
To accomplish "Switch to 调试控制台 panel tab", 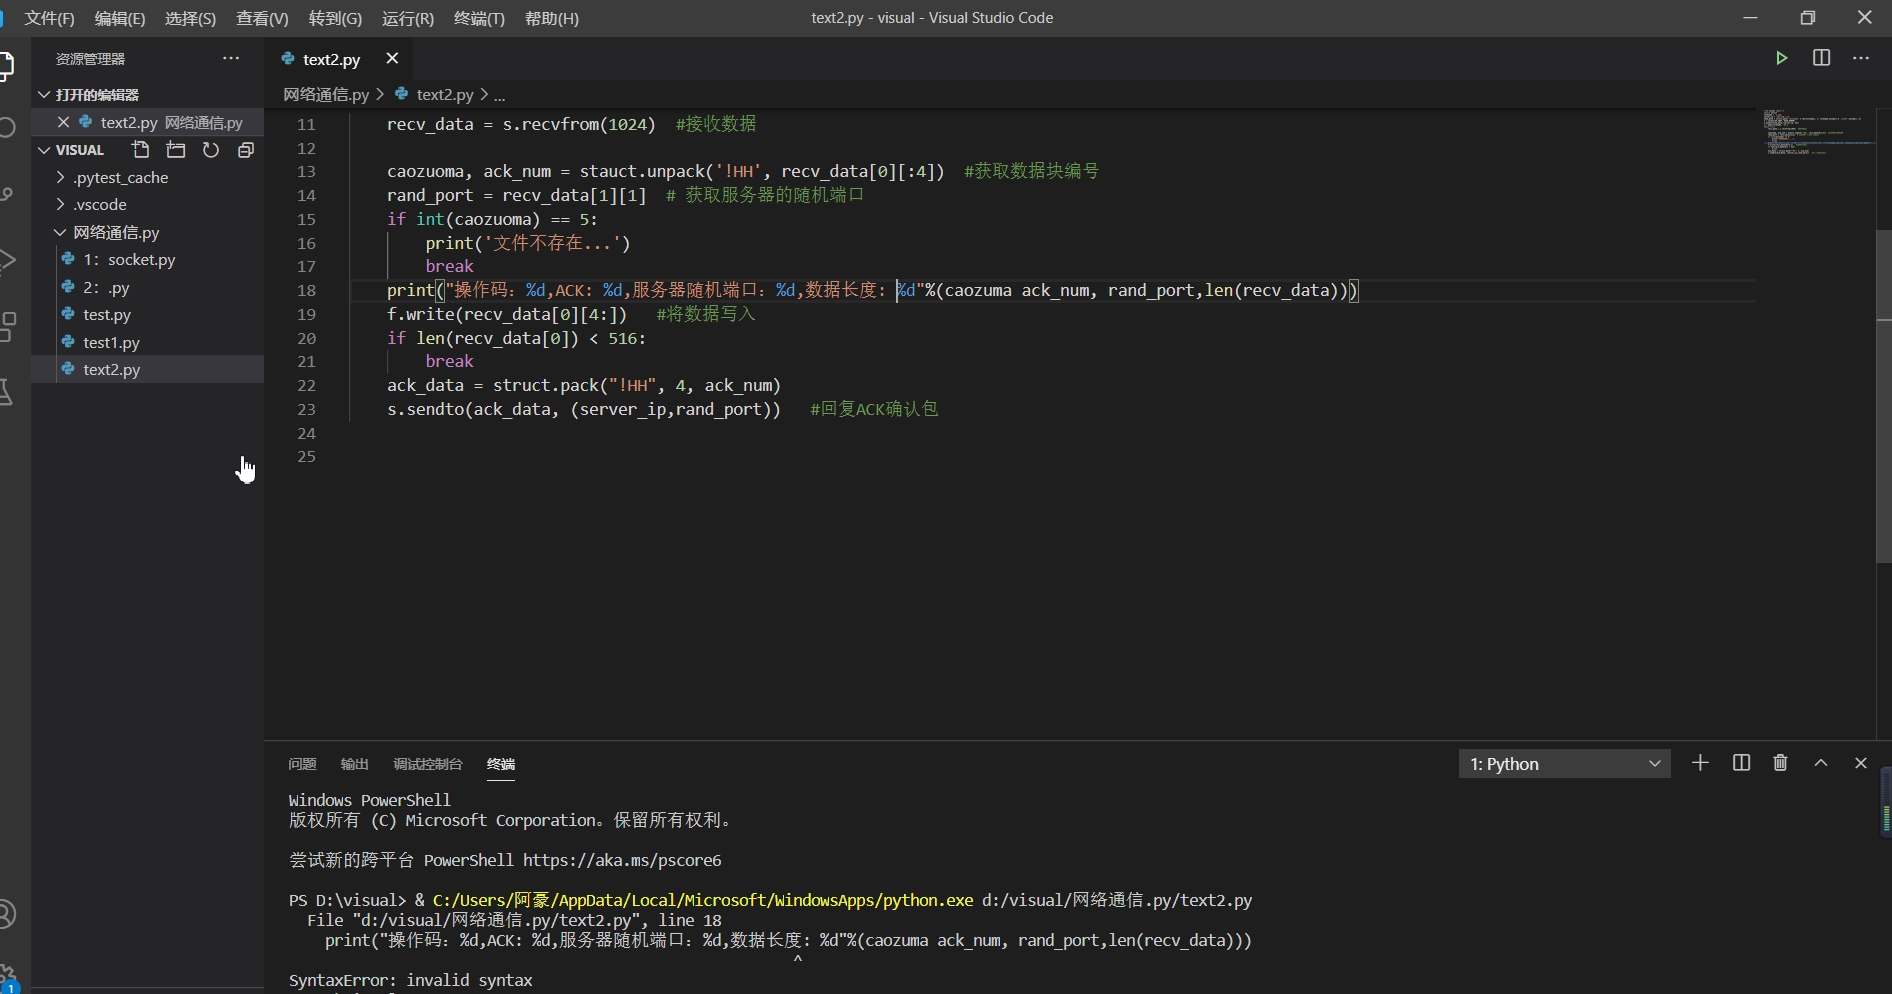I will 428,764.
